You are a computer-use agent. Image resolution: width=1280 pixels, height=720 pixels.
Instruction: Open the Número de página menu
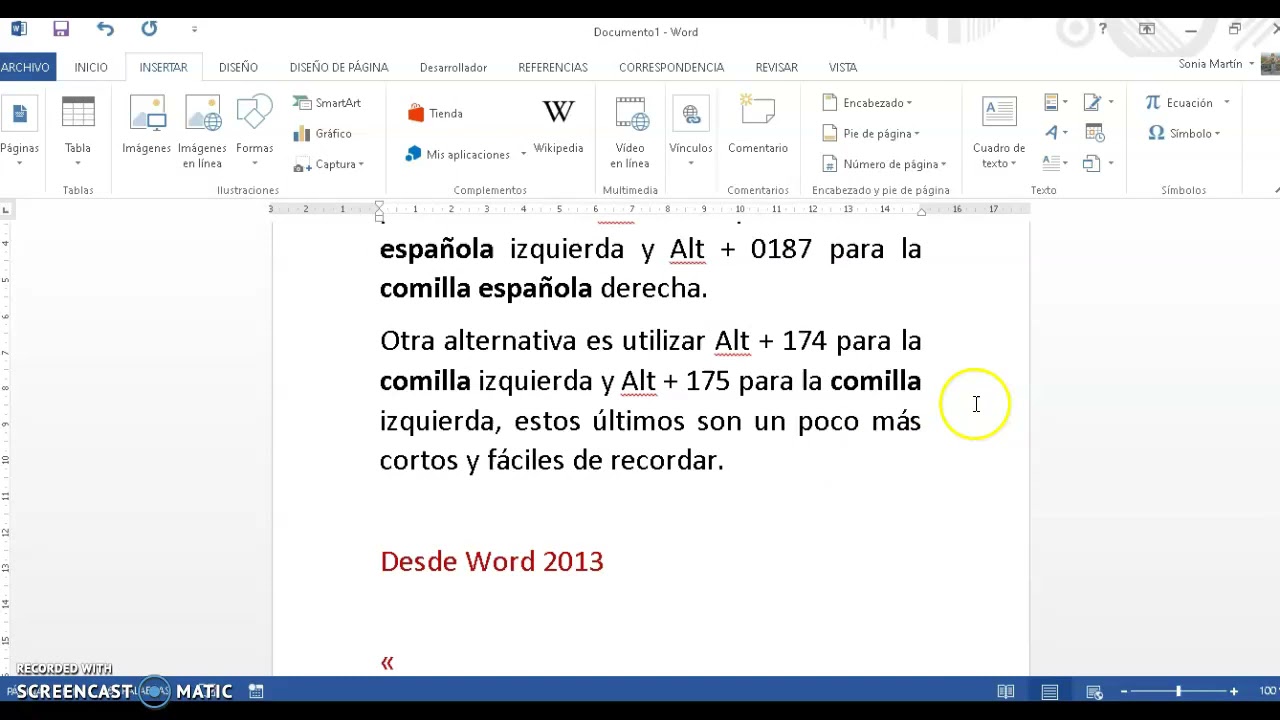point(884,164)
